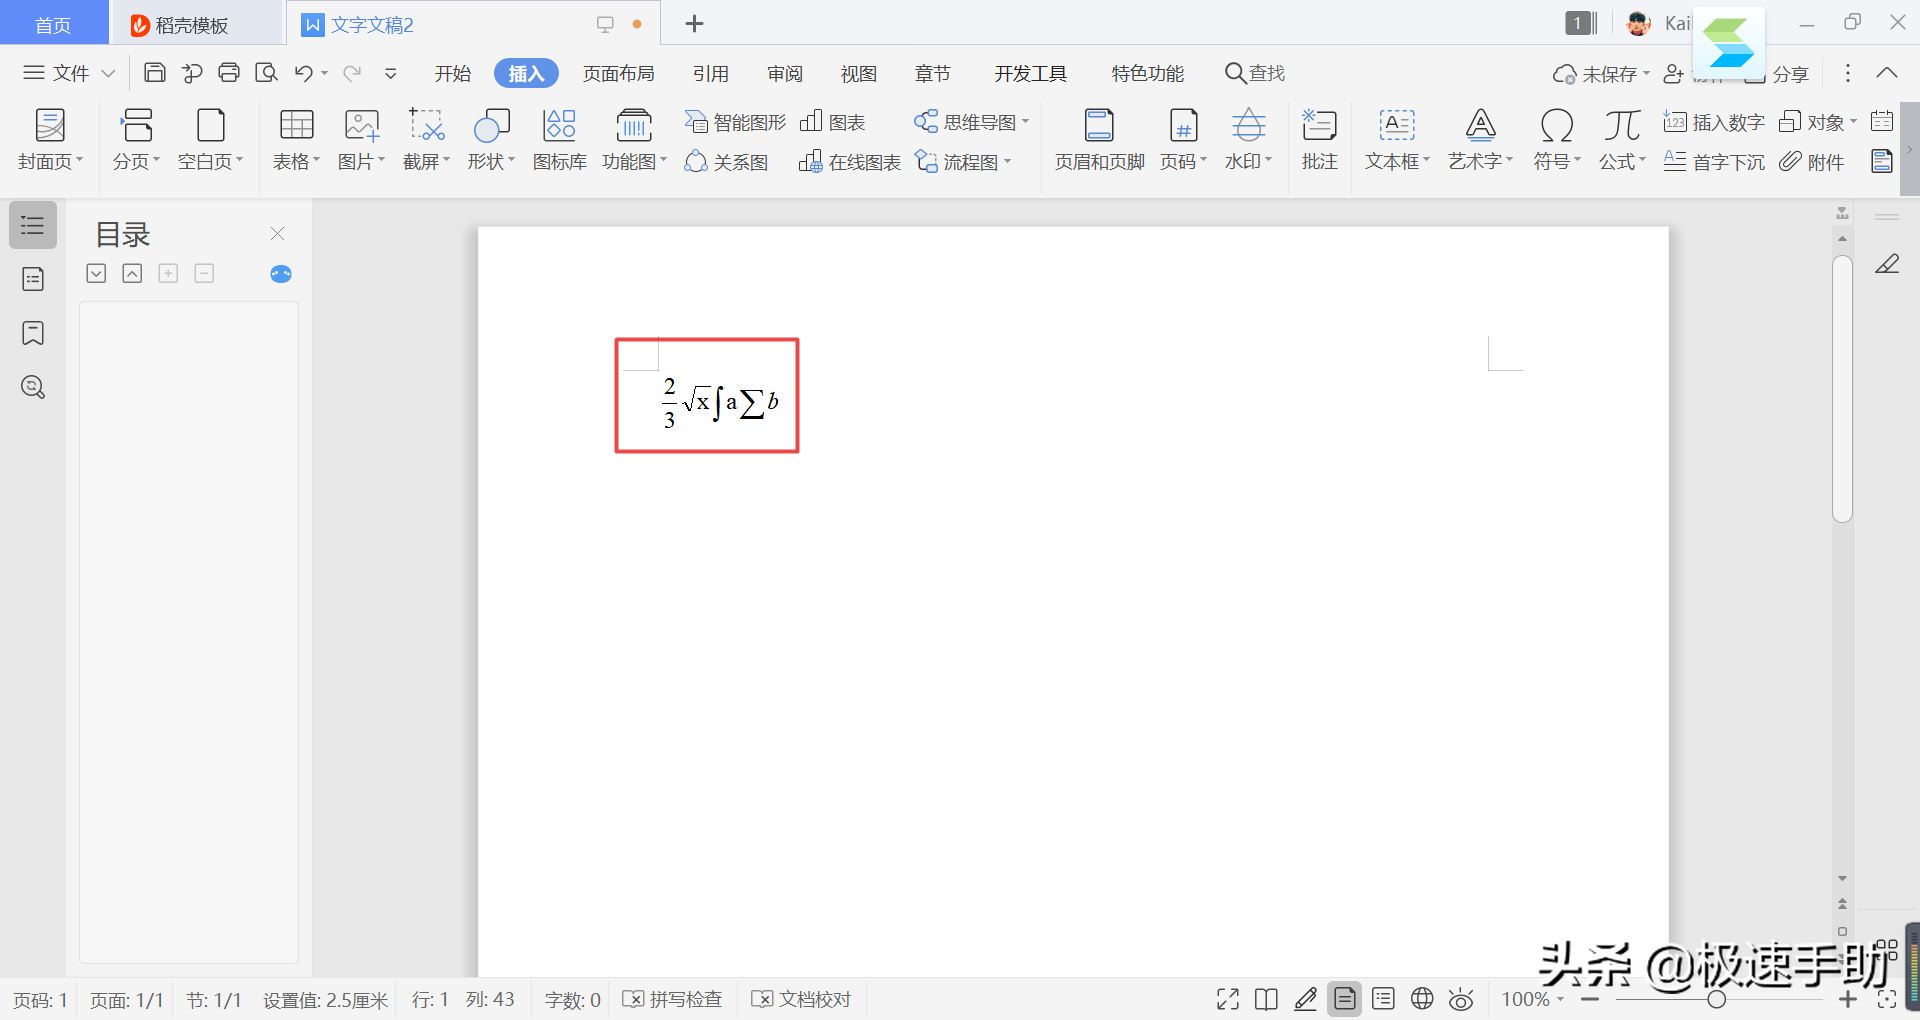Click the zoom slider handle
The width and height of the screenshot is (1920, 1020).
coord(1717,999)
